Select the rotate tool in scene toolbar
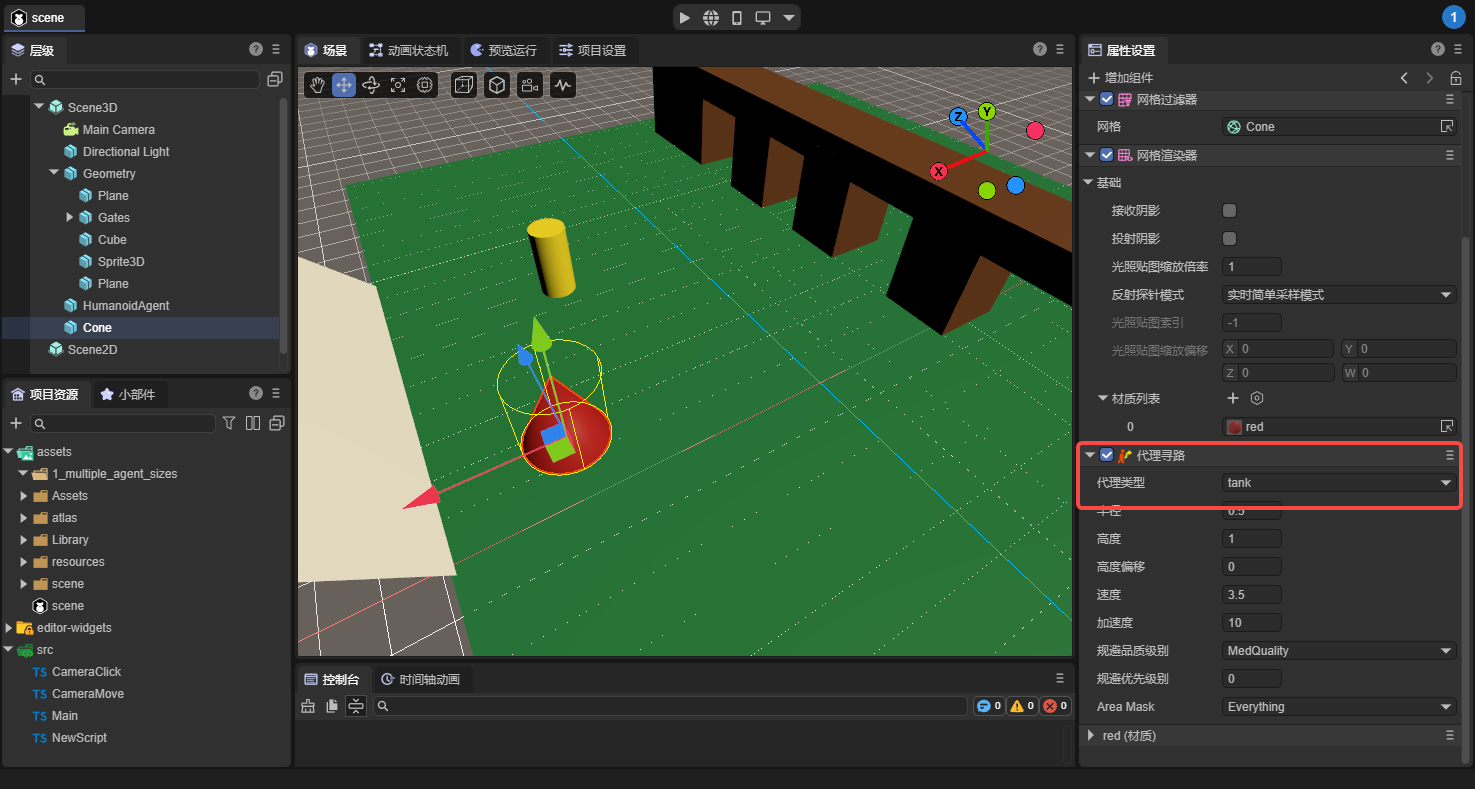Image resolution: width=1475 pixels, height=789 pixels. (x=371, y=85)
